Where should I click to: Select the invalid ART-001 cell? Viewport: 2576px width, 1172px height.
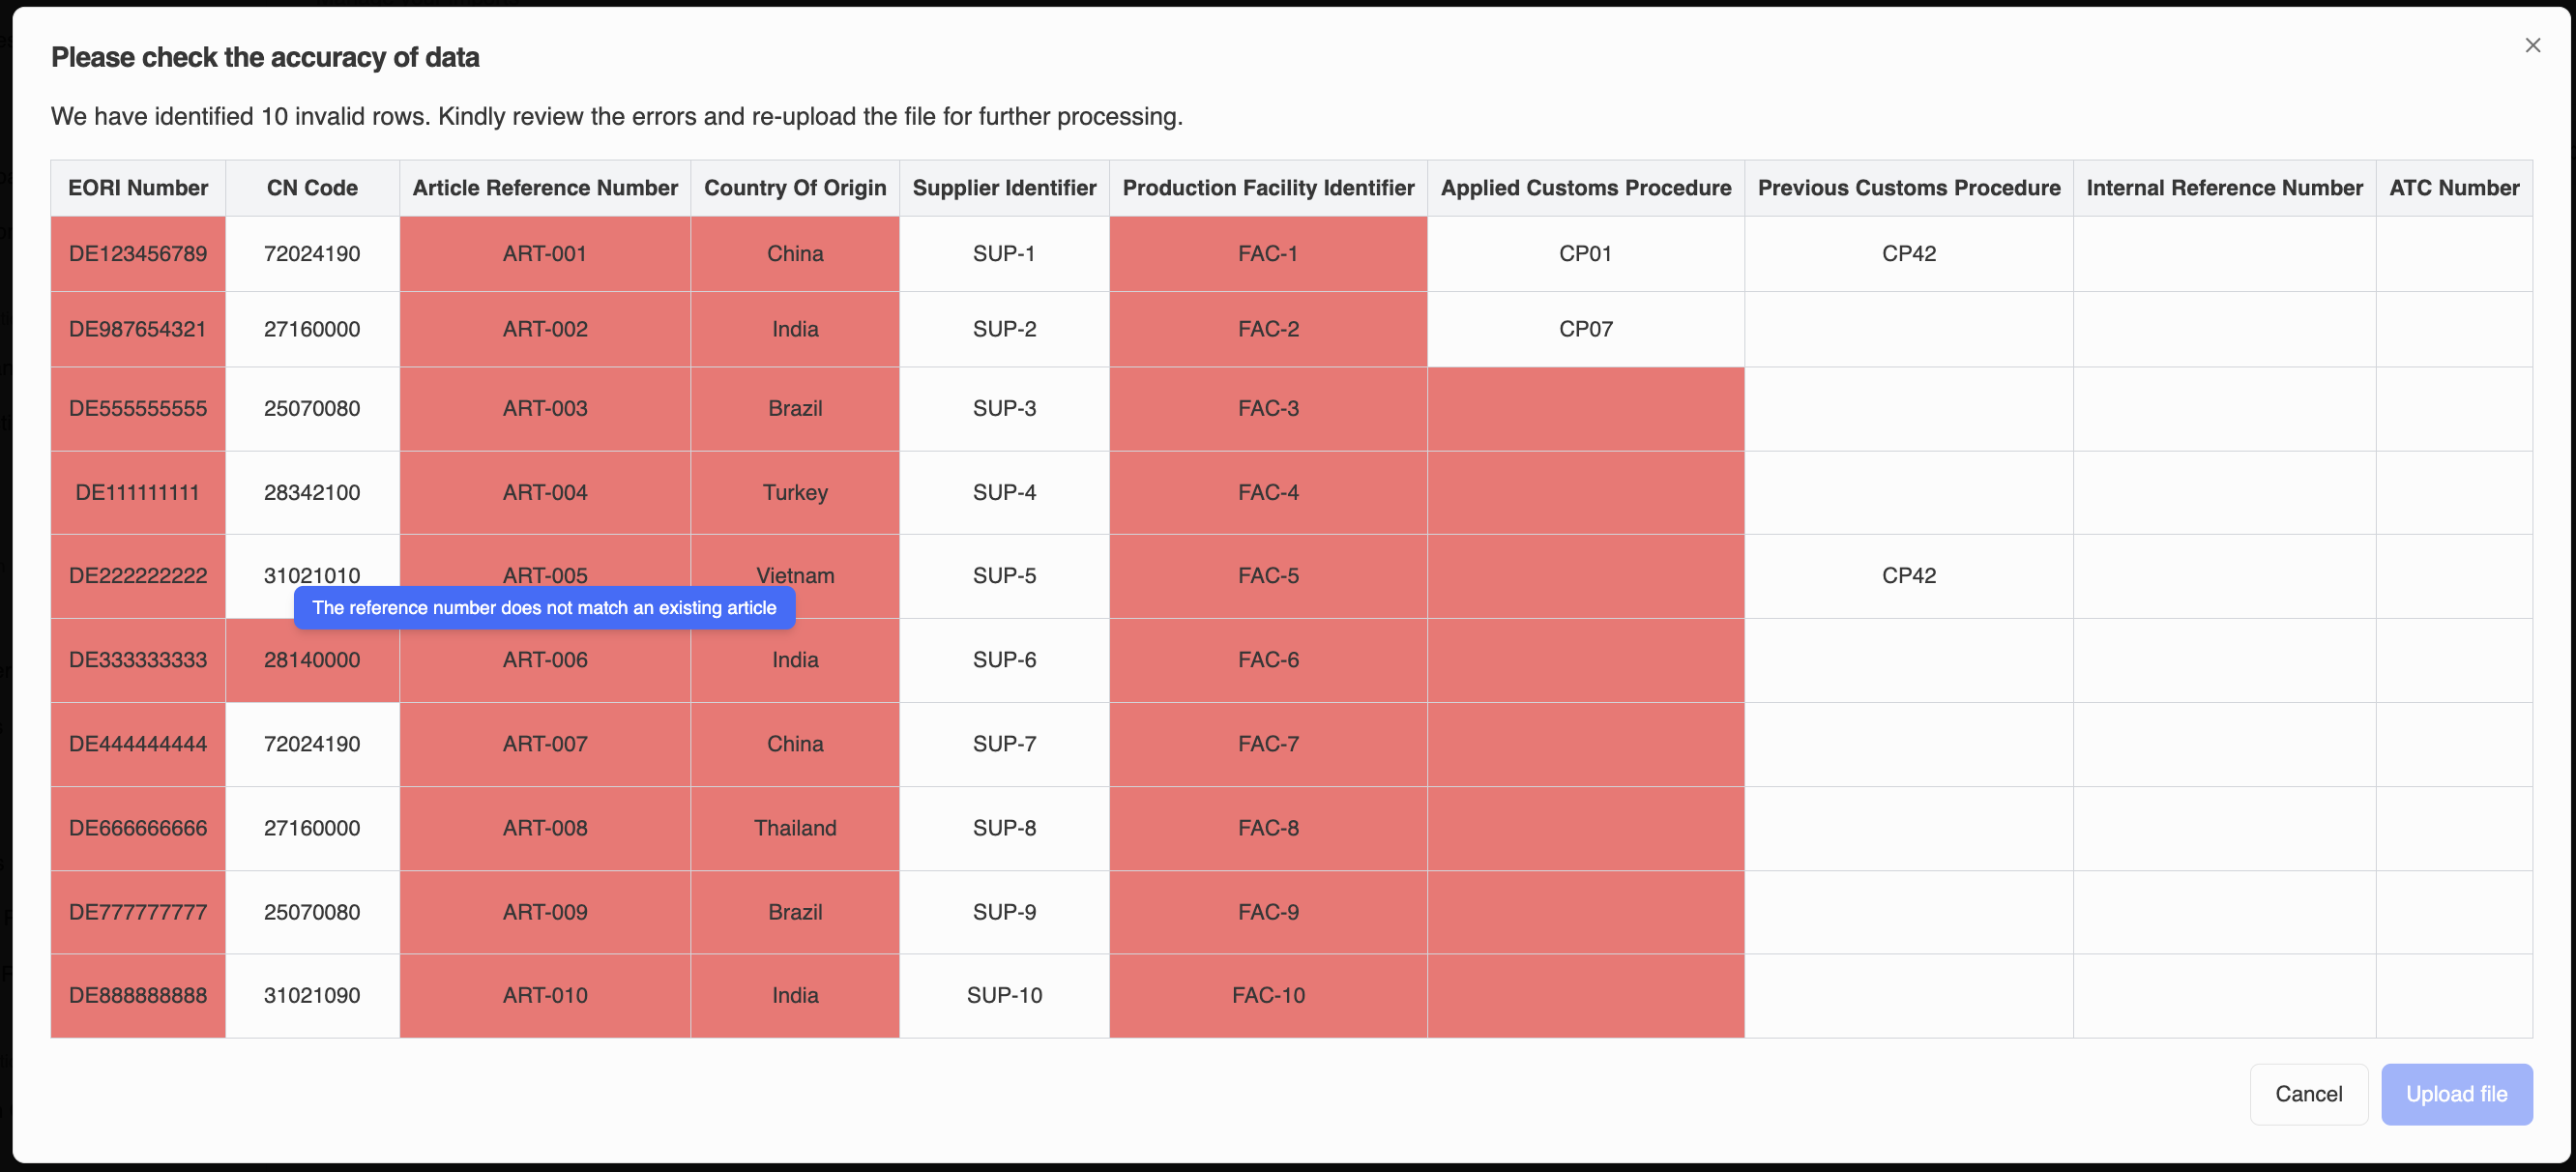pos(545,254)
